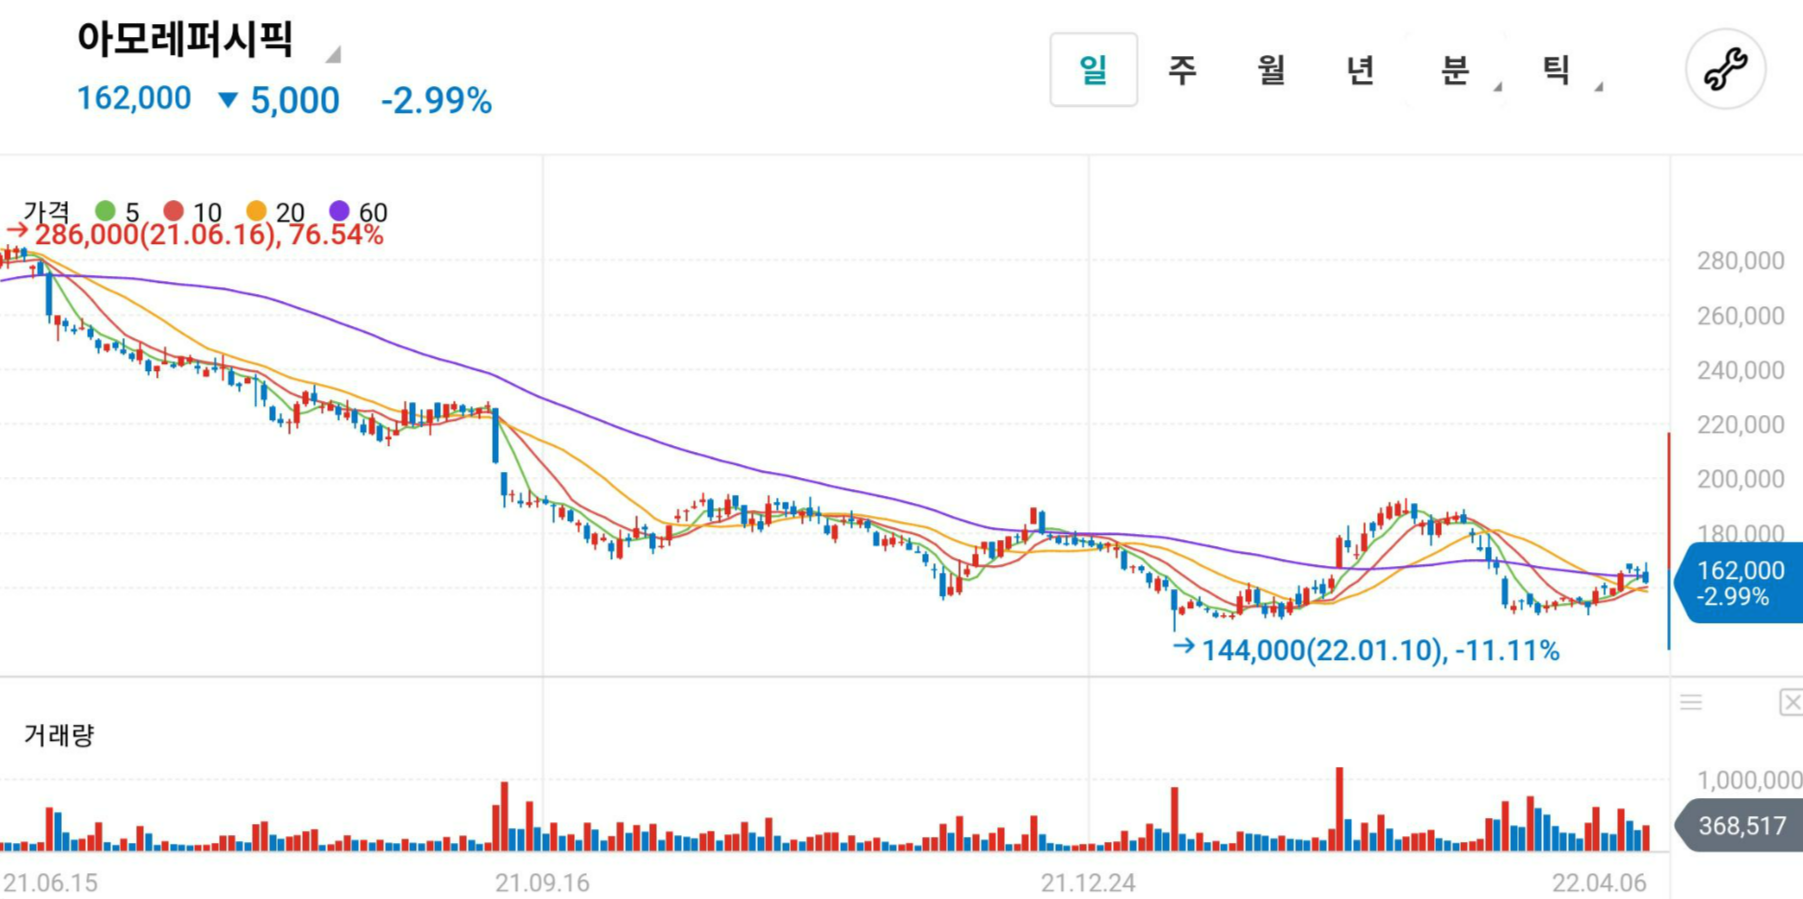Open the volume panel hamburger menu
The image size is (1803, 899).
(1691, 702)
